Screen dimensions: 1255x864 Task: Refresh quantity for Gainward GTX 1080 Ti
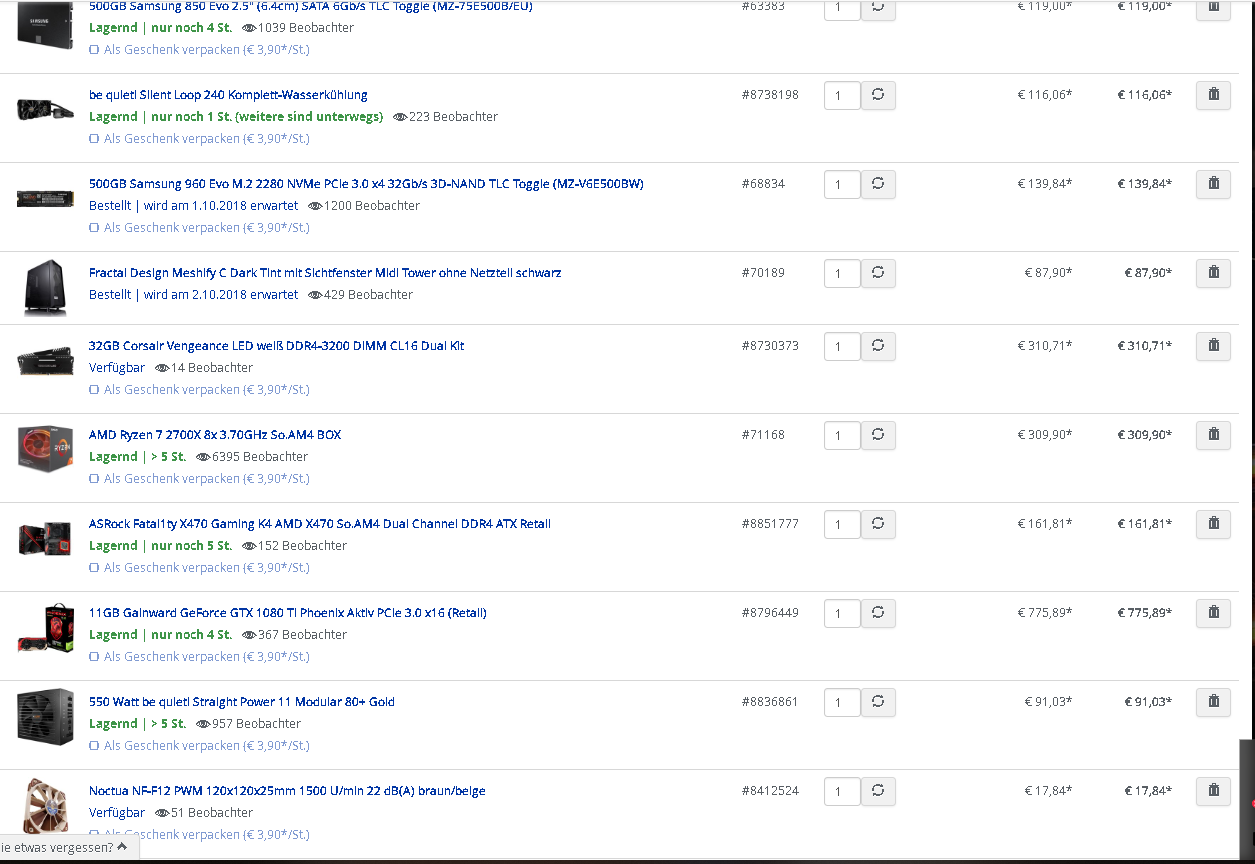pyautogui.click(x=878, y=614)
